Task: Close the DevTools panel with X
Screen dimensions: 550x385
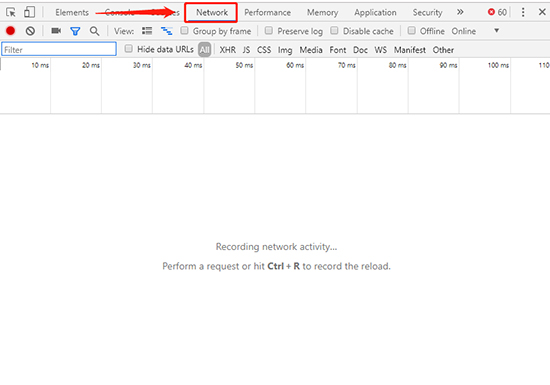Action: 542,12
